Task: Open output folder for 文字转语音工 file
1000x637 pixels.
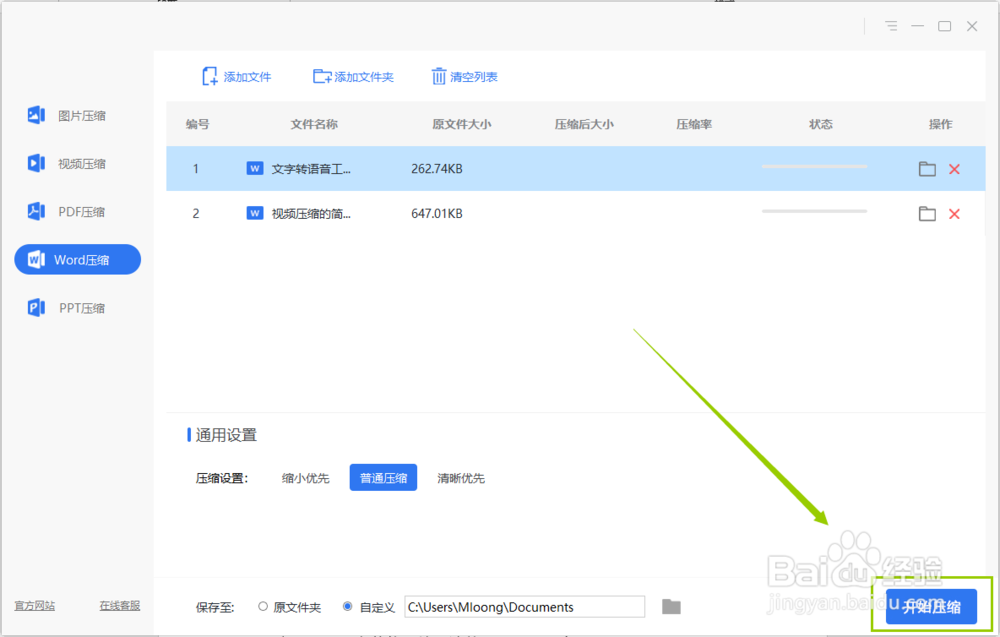Action: (927, 169)
